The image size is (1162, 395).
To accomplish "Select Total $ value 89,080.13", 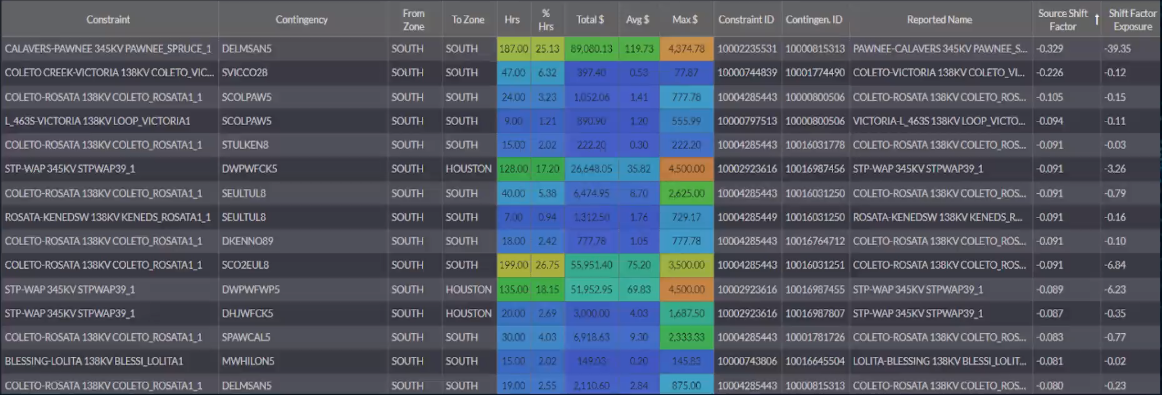I will (591, 49).
